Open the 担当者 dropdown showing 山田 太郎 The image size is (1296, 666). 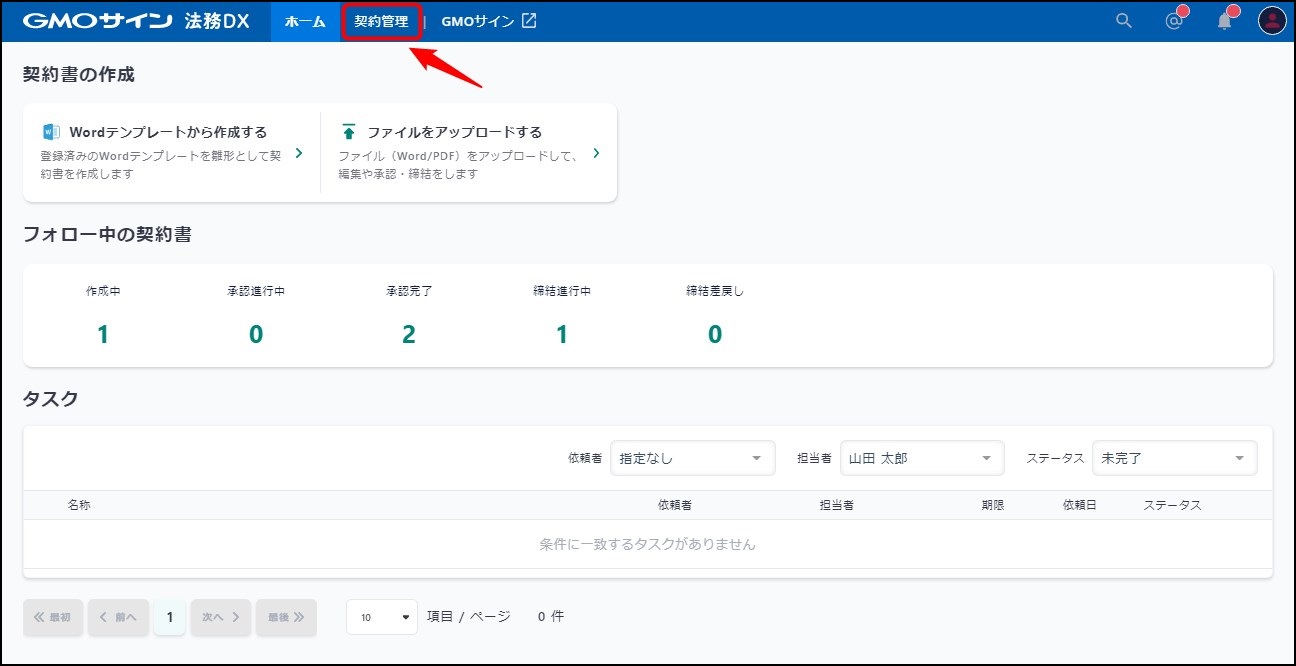pos(921,458)
